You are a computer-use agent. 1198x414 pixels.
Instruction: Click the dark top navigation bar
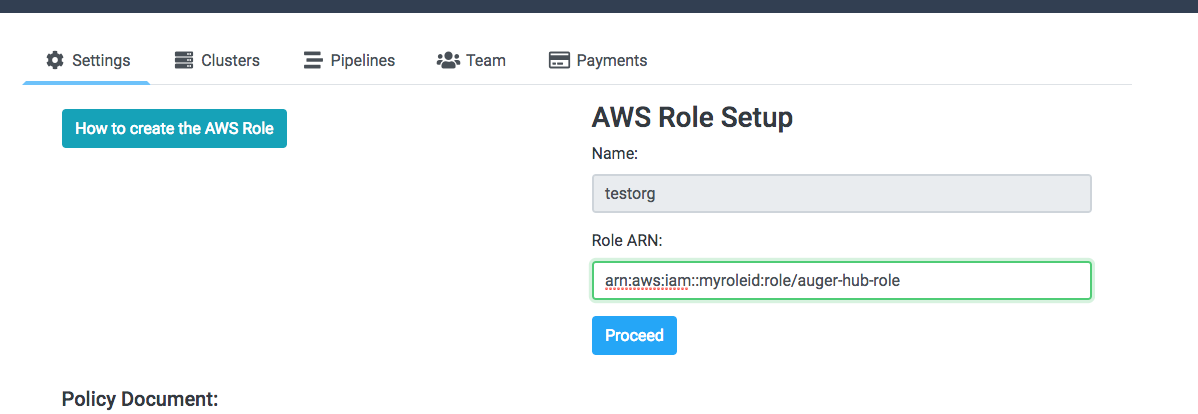pos(599,6)
